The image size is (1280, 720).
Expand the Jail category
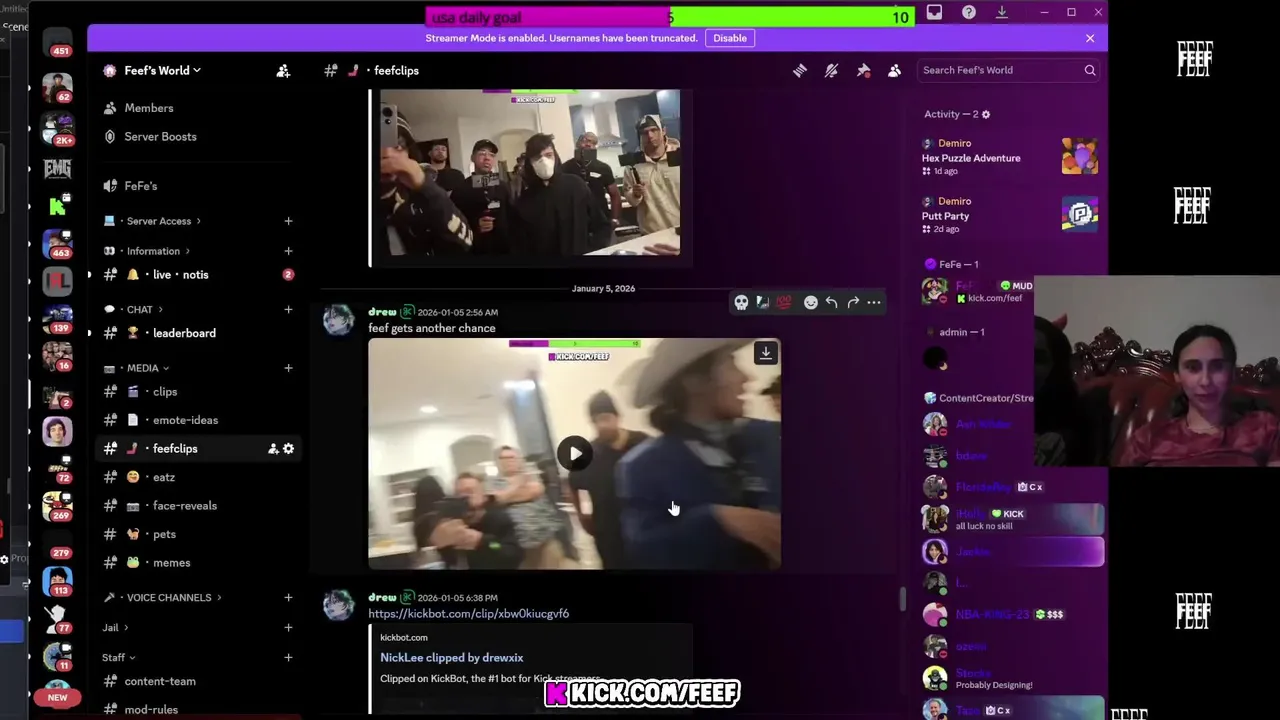click(x=115, y=628)
